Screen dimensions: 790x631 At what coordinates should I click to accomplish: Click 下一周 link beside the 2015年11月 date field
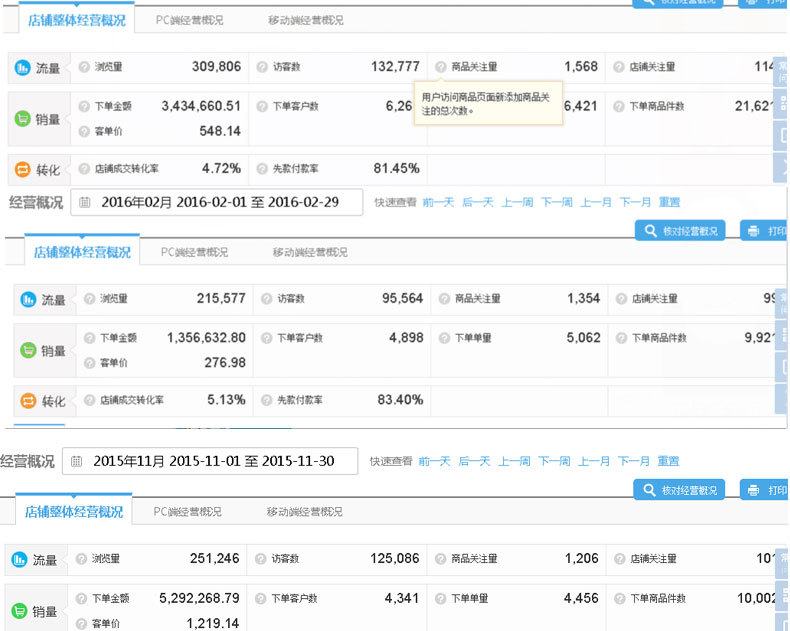[x=554, y=461]
